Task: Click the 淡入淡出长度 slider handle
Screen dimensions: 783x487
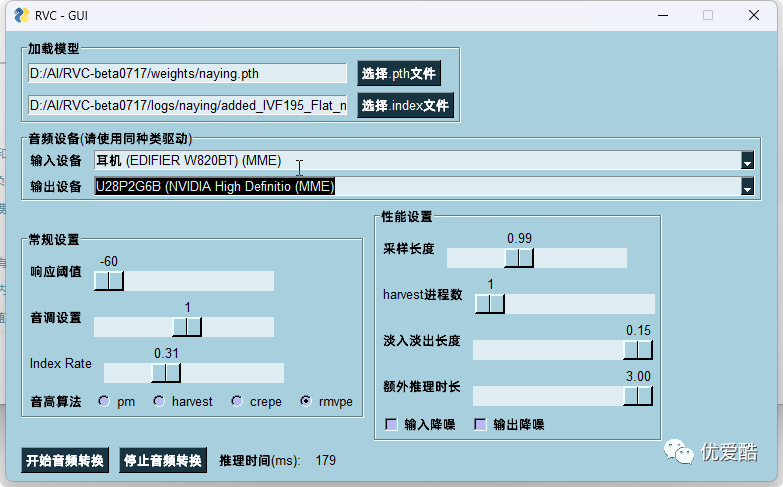Action: 638,350
